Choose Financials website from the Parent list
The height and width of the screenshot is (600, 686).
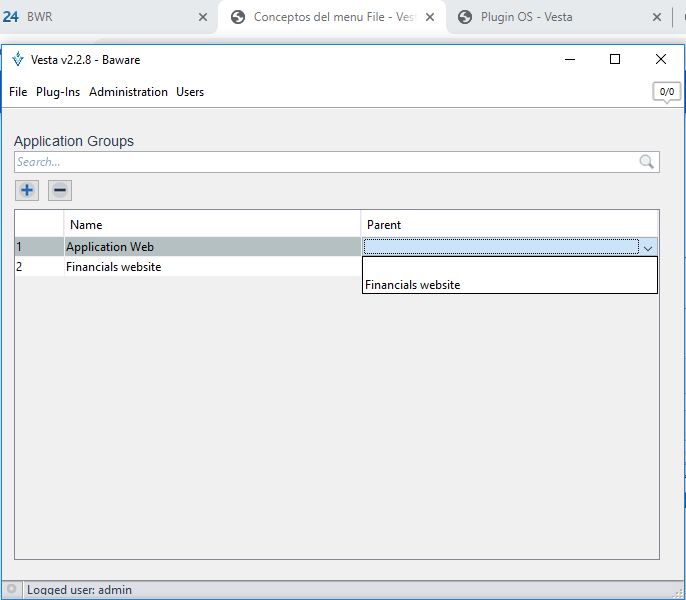point(412,285)
